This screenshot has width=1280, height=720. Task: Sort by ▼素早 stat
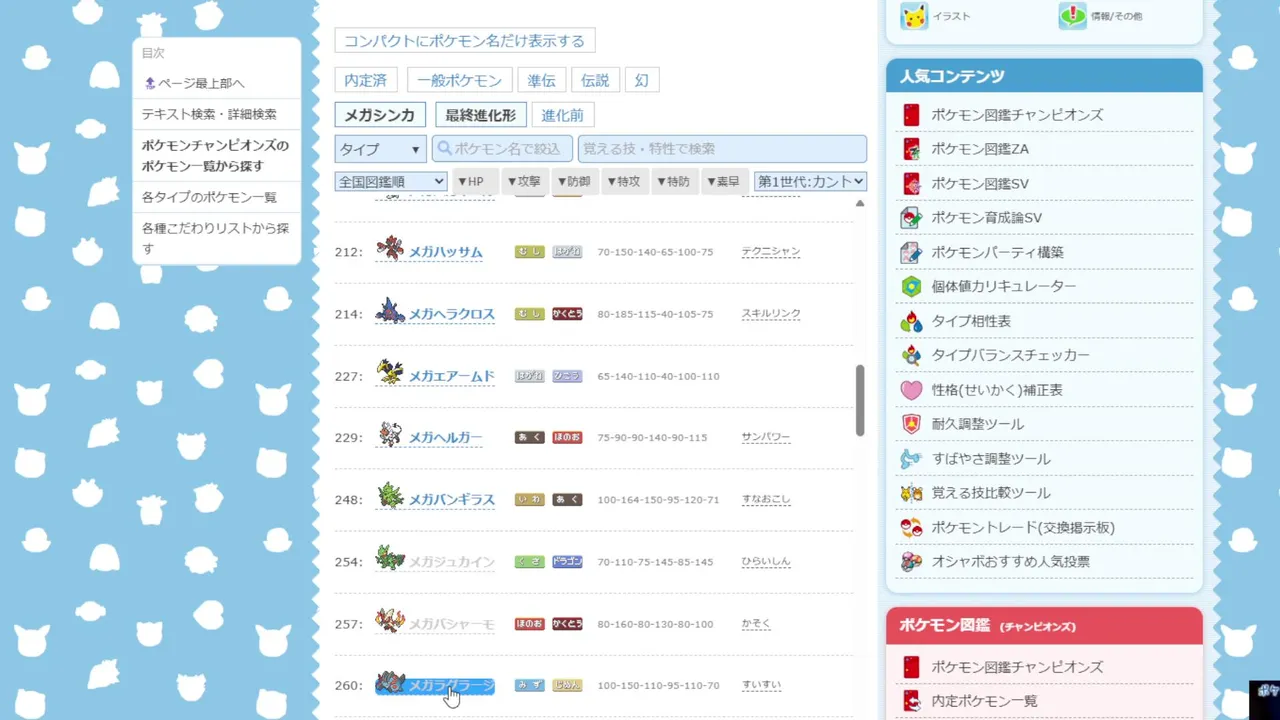click(724, 181)
